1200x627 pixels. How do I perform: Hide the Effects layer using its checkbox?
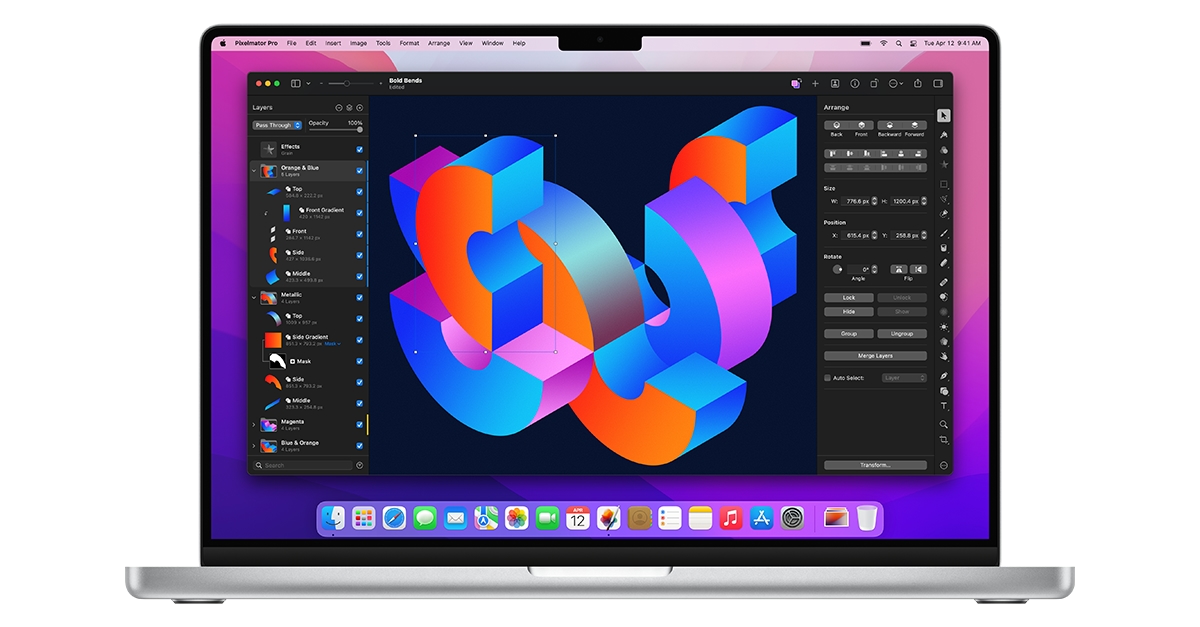[x=360, y=149]
